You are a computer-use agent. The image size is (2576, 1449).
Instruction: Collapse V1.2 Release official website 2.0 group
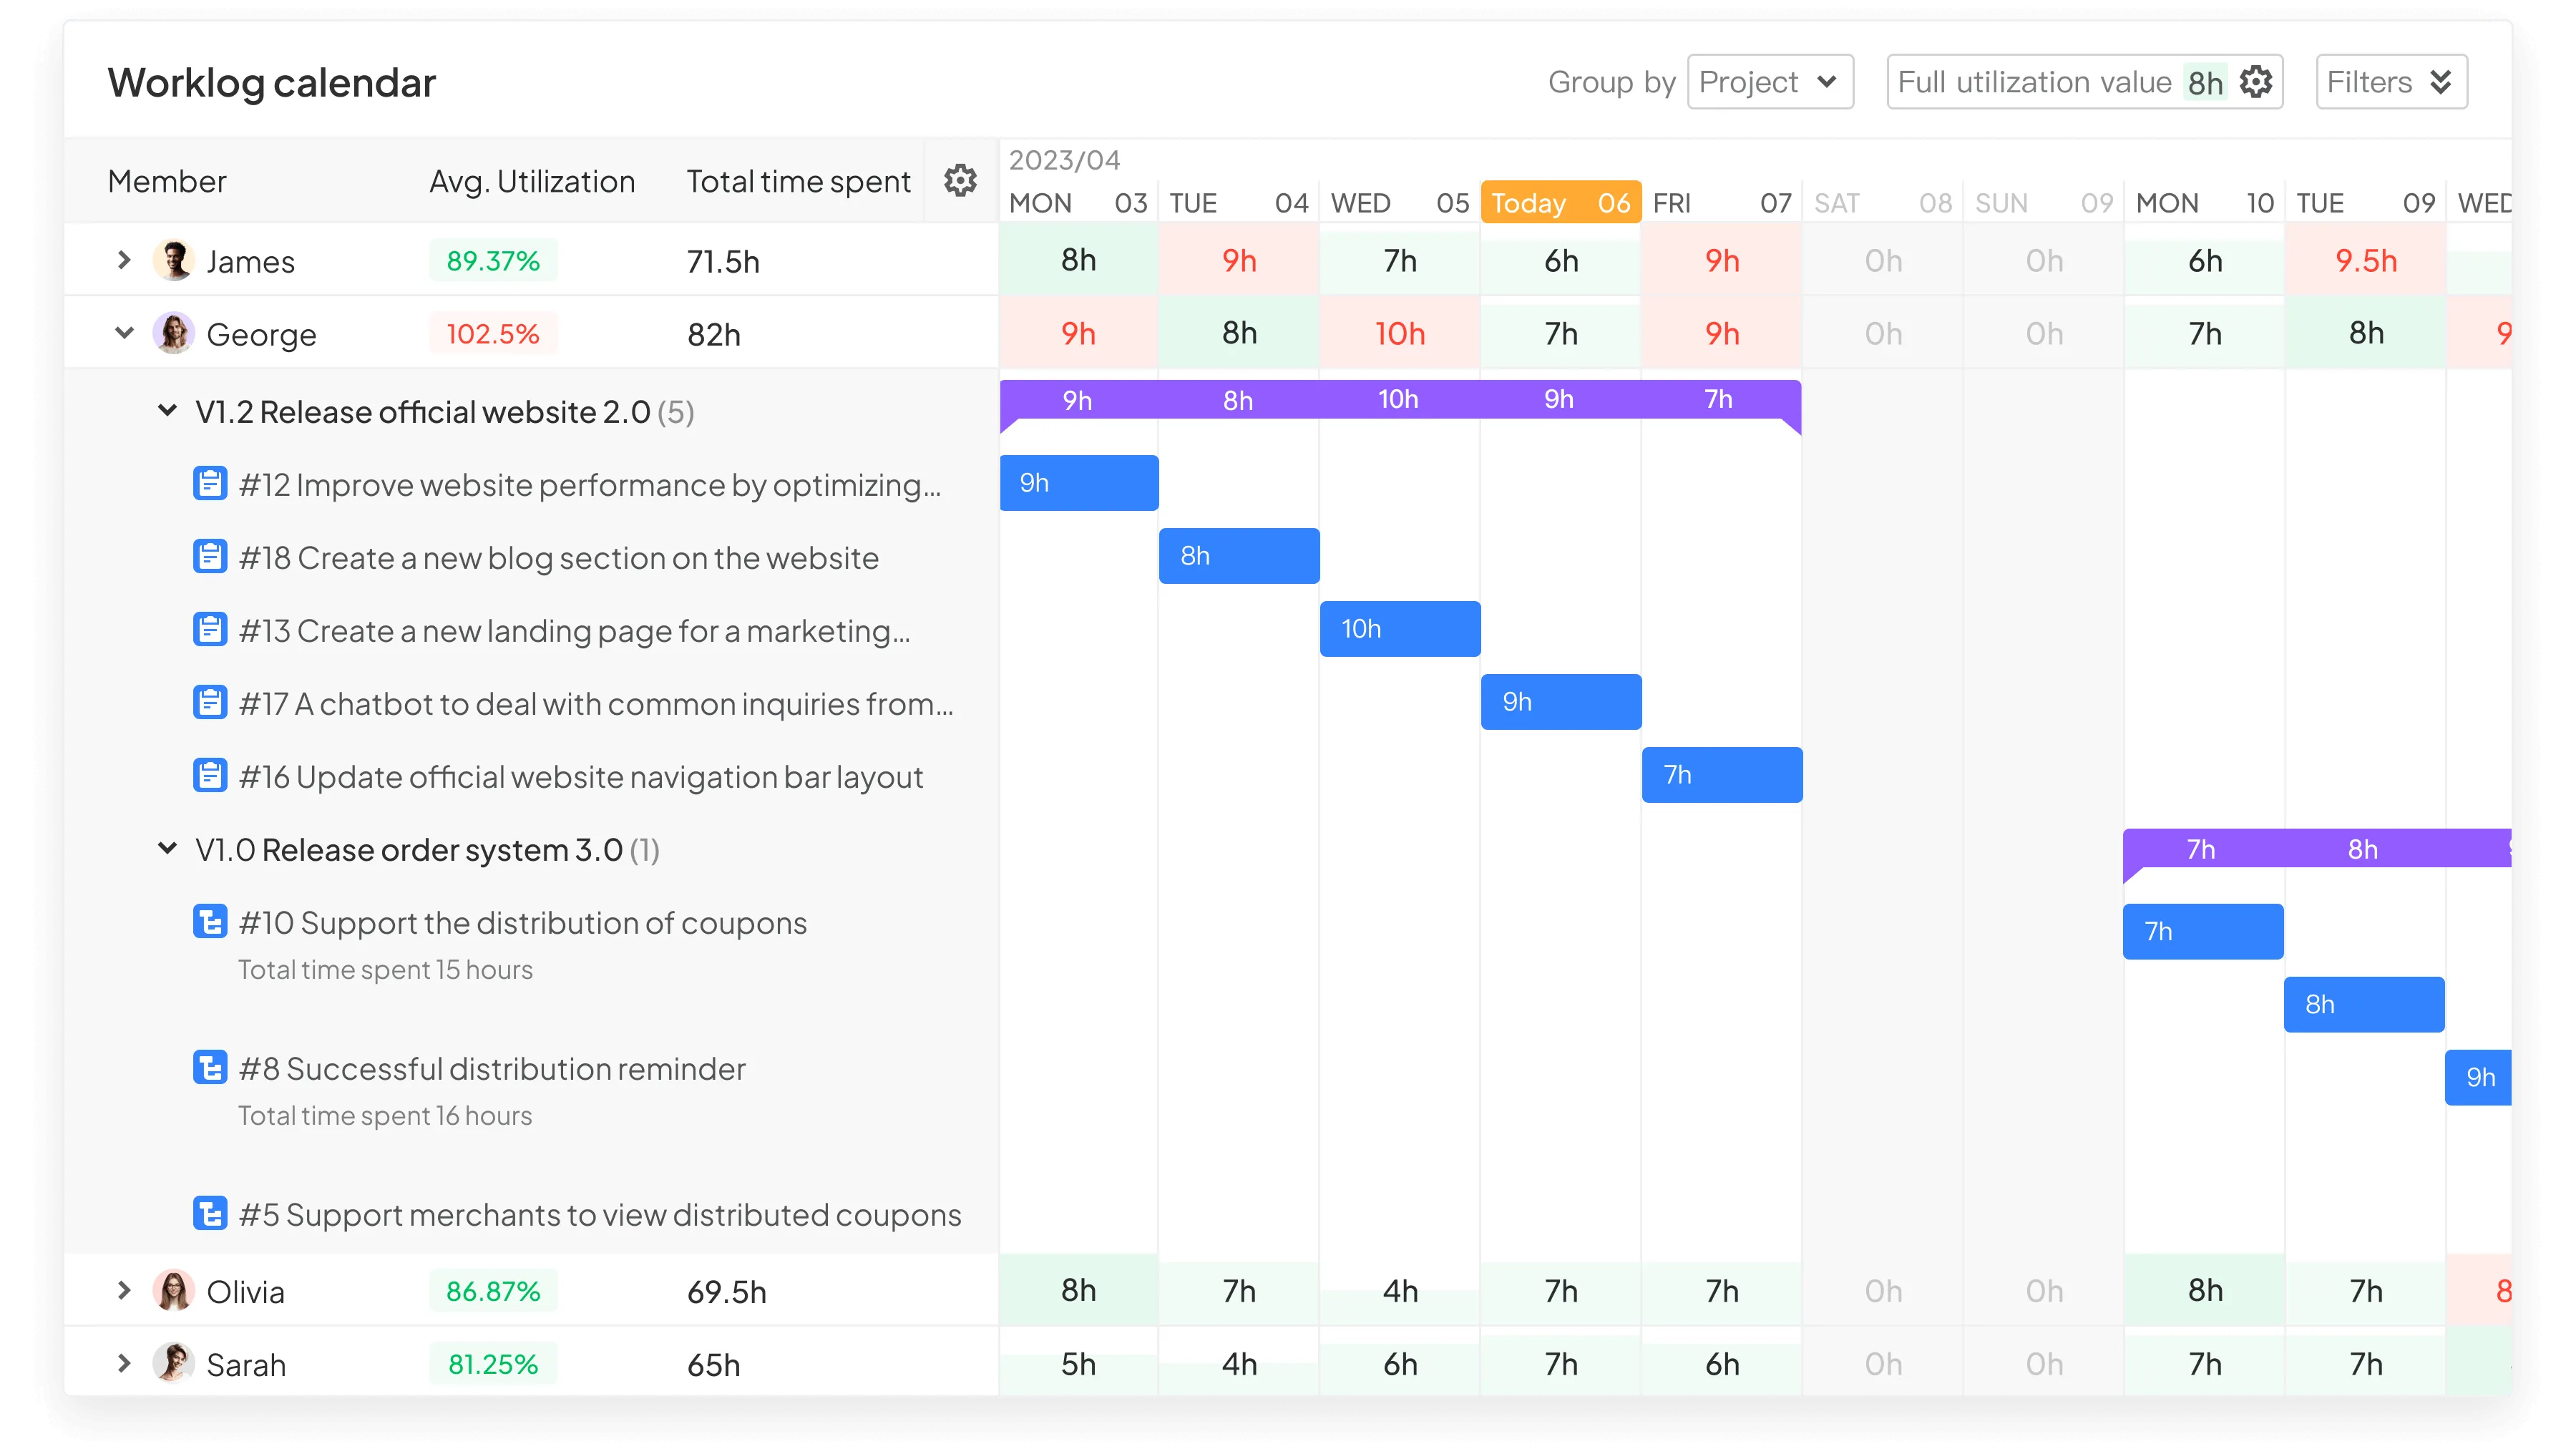(167, 411)
